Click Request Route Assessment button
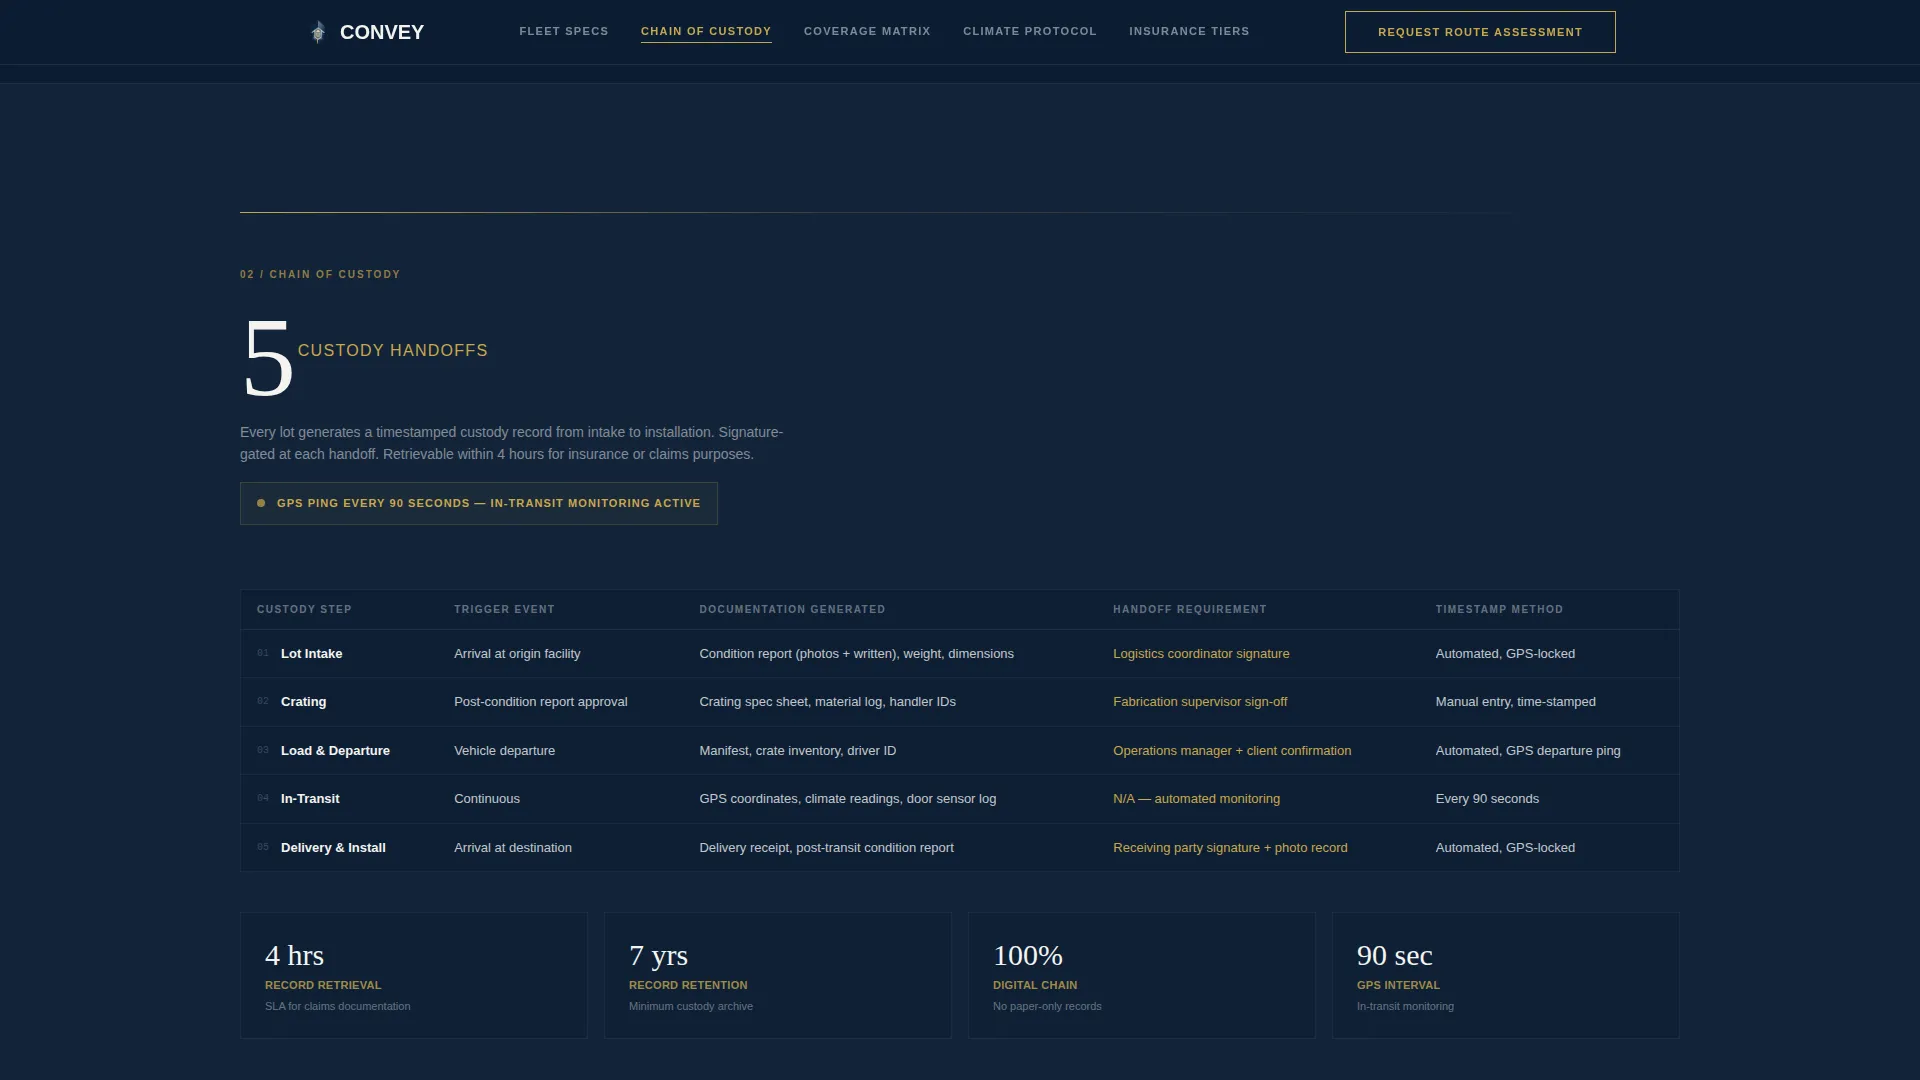 click(1480, 32)
